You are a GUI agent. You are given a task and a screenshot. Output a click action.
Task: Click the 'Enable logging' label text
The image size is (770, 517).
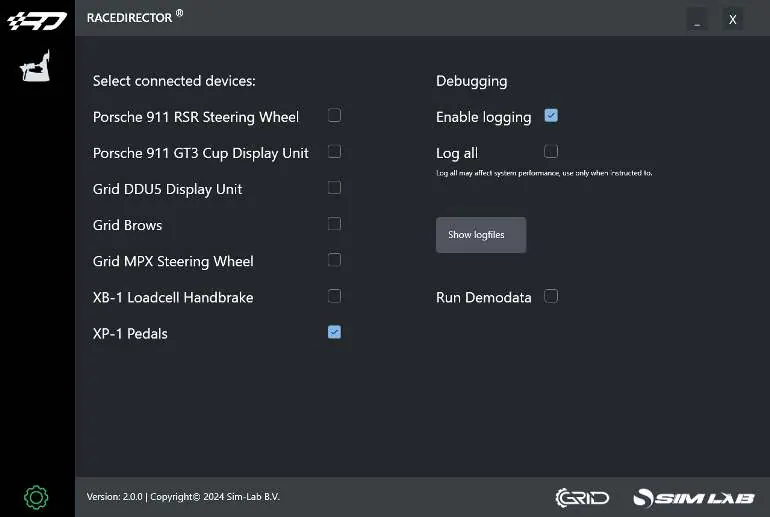(x=484, y=117)
